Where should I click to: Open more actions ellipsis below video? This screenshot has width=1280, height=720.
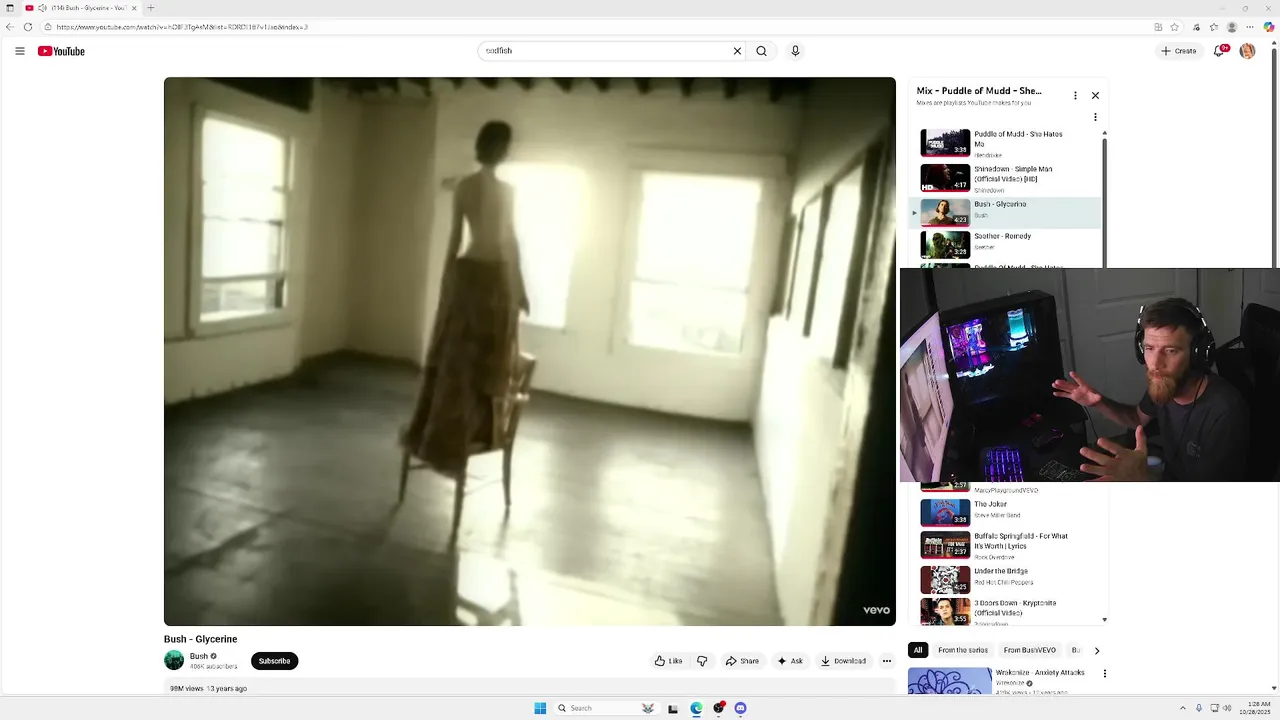886,661
